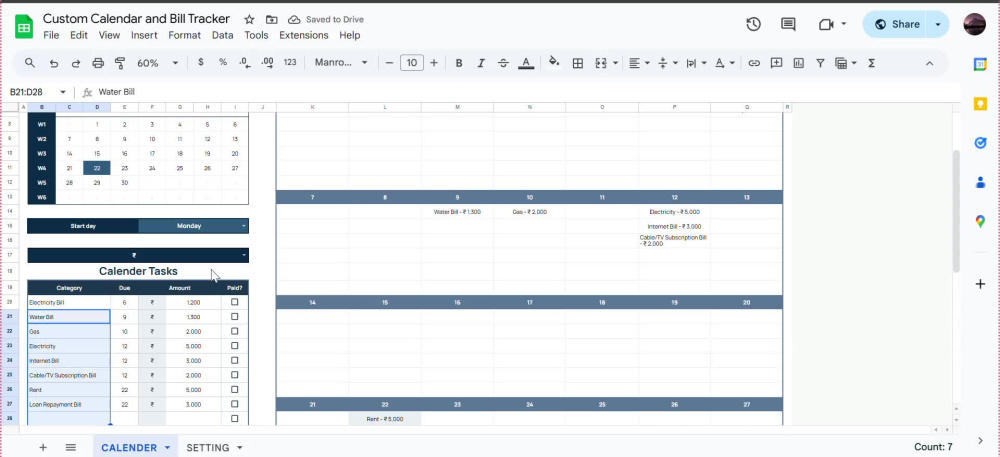This screenshot has height=457, width=1000.
Task: Apply italic formatting
Action: coord(481,62)
